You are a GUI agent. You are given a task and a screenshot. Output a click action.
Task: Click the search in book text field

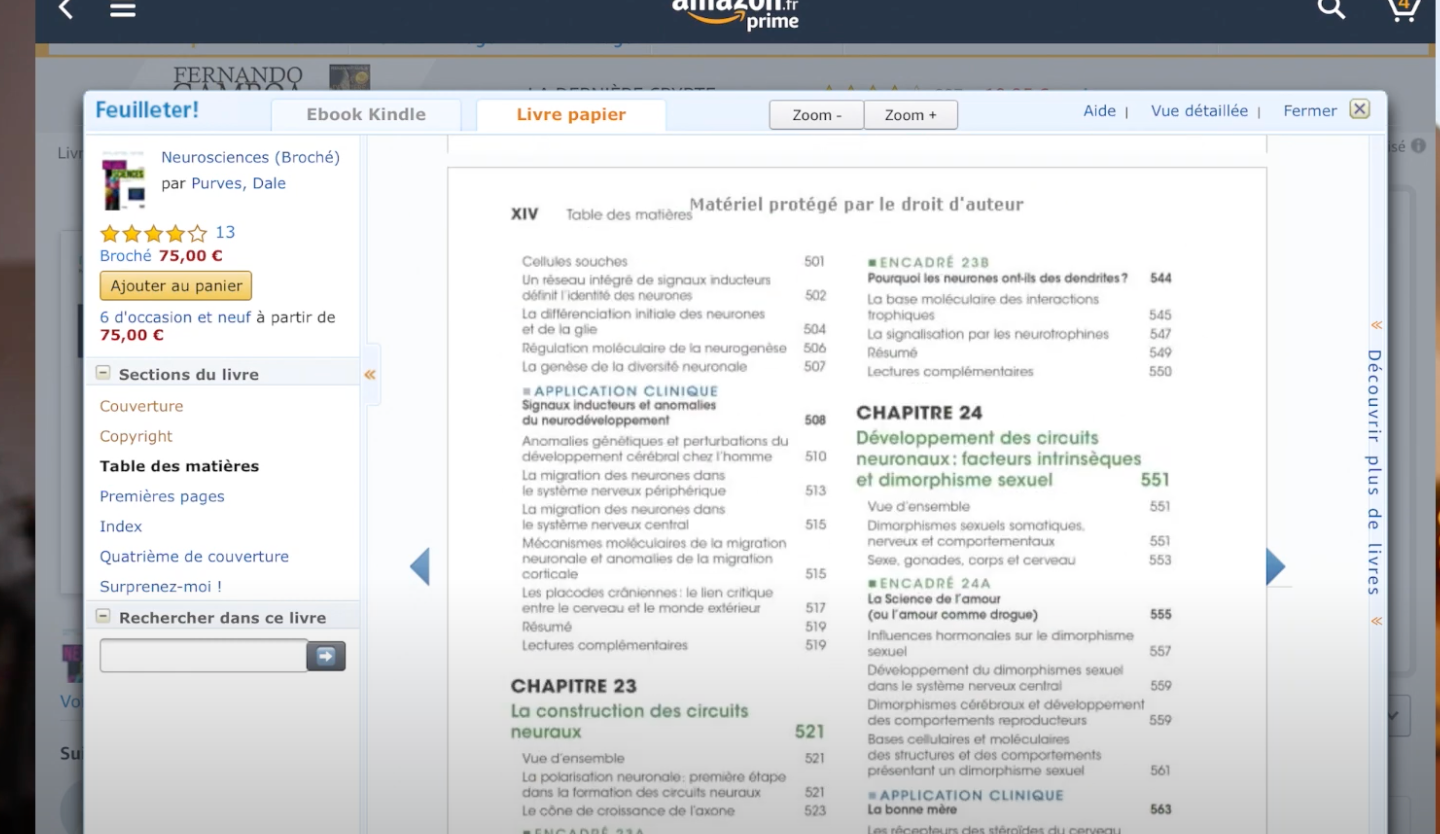pyautogui.click(x=203, y=656)
